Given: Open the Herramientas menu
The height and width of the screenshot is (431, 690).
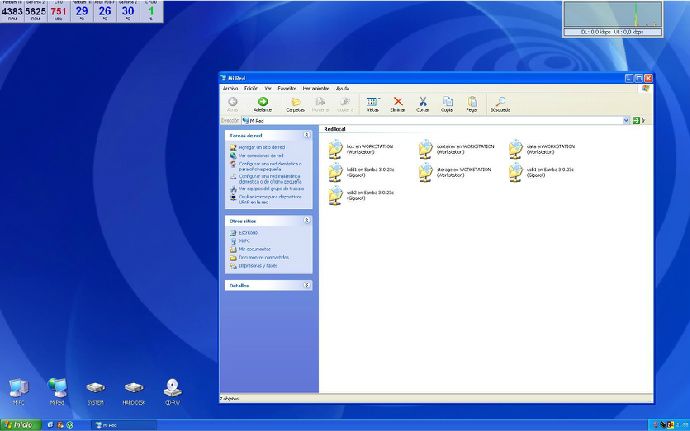Looking at the screenshot, I should tap(316, 88).
